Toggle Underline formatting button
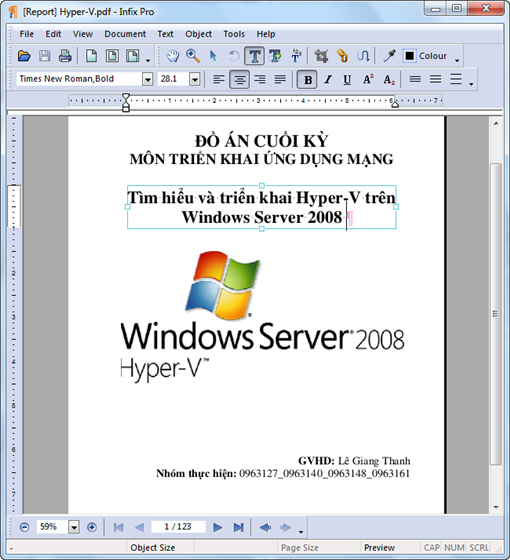The width and height of the screenshot is (510, 560). [347, 79]
